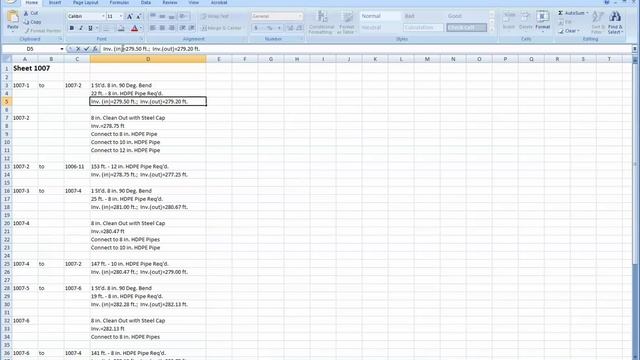Expand the formula bar
The image size is (640, 360).
[635, 49]
